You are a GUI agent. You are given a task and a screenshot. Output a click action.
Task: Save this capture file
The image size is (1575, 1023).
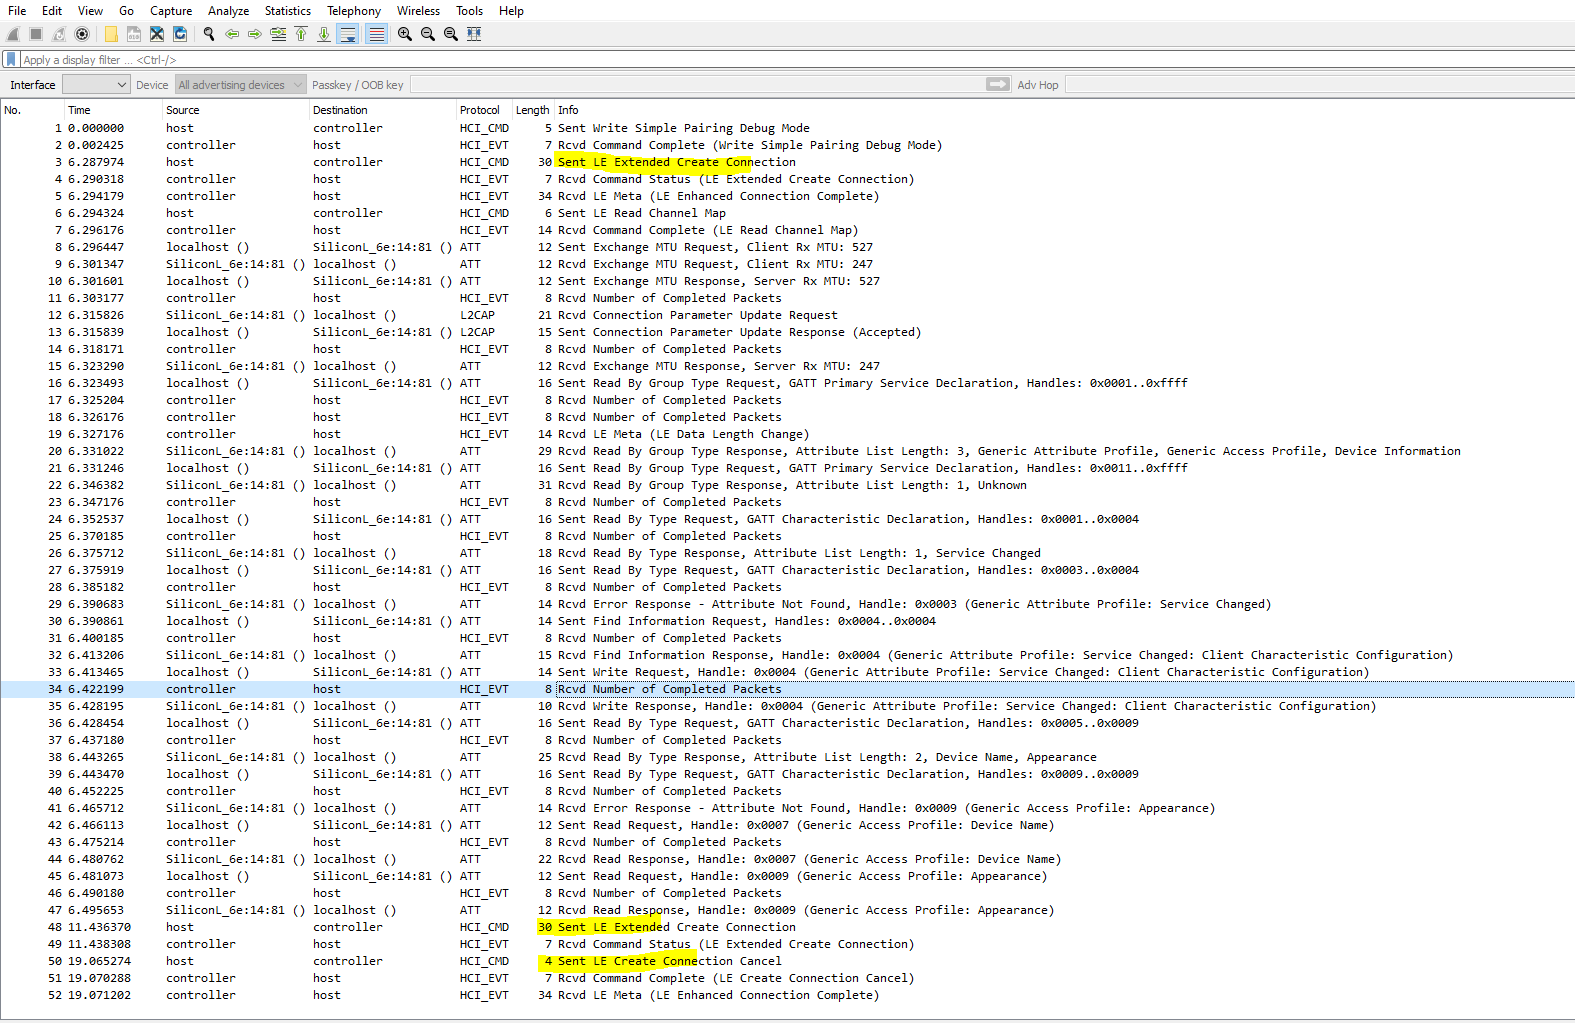(134, 34)
